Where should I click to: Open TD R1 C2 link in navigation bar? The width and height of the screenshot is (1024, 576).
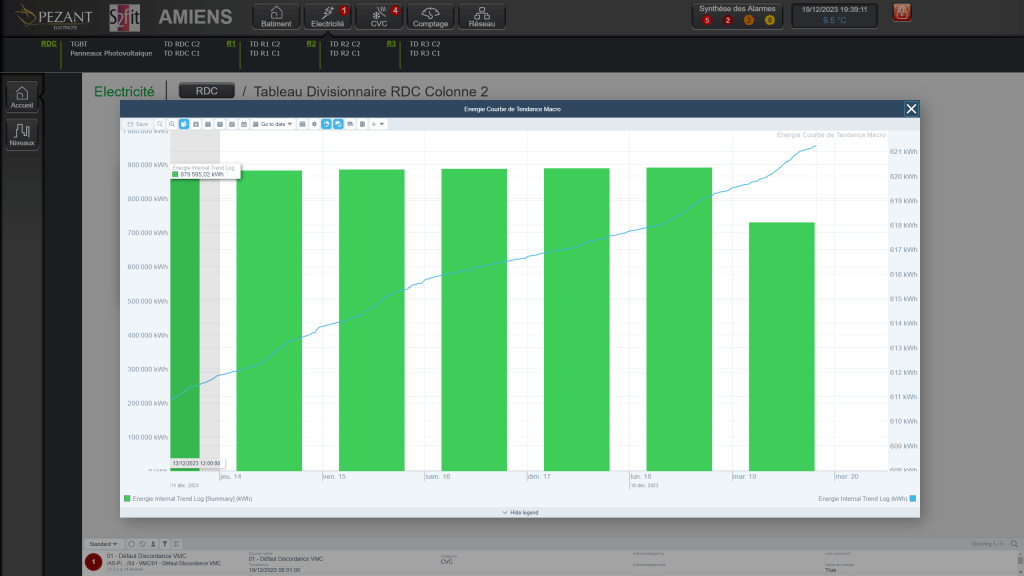point(264,44)
